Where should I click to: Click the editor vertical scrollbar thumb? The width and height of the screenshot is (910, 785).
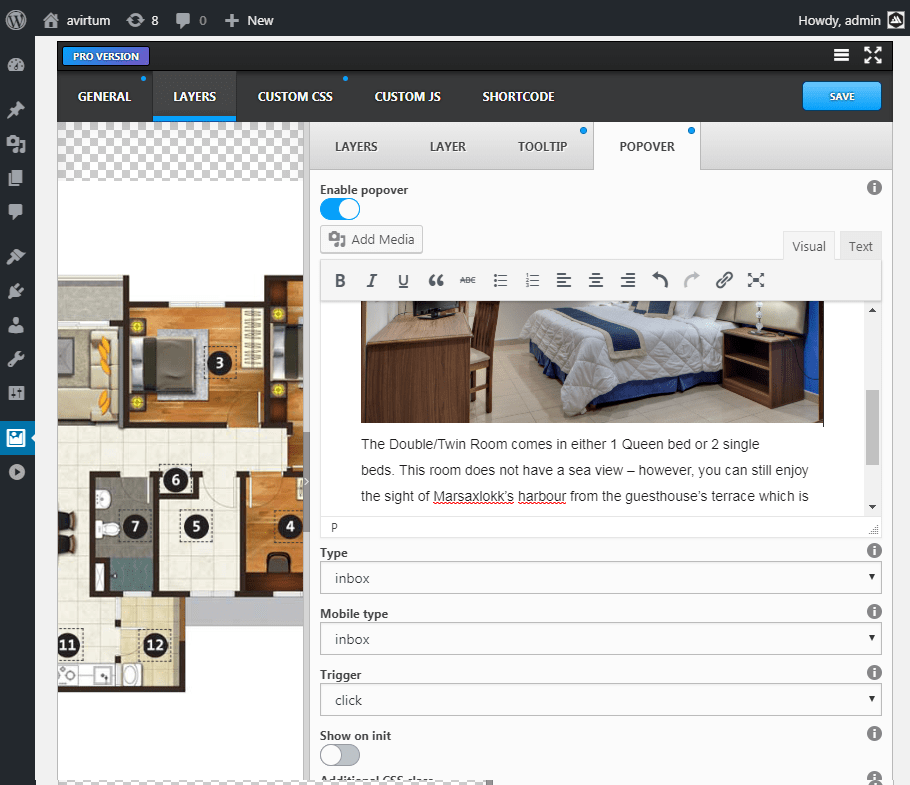872,427
